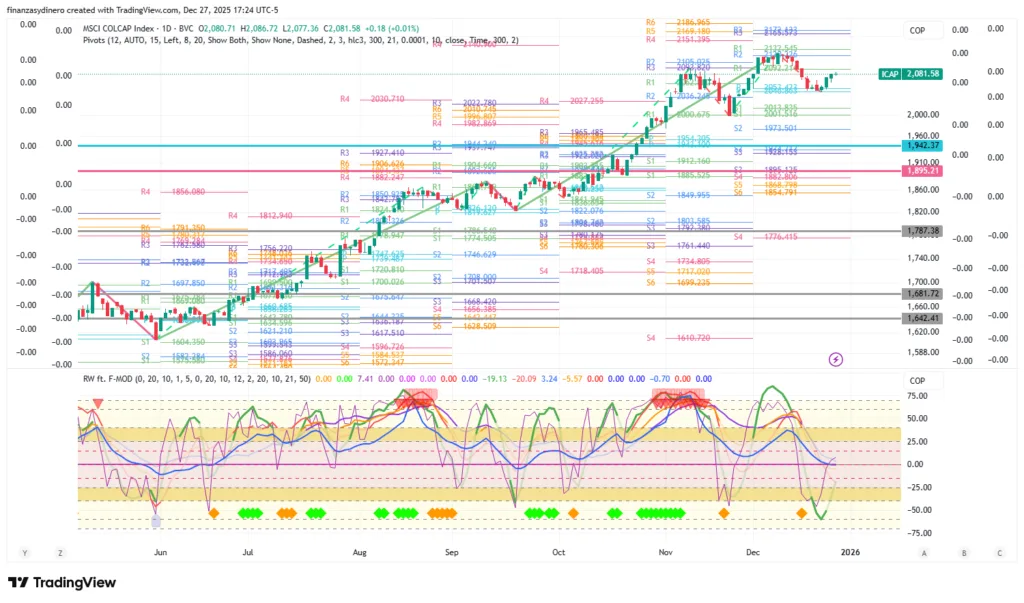Image resolution: width=1024 pixels, height=603 pixels.
Task: Open the COP currency selector on the main chart
Action: point(917,31)
